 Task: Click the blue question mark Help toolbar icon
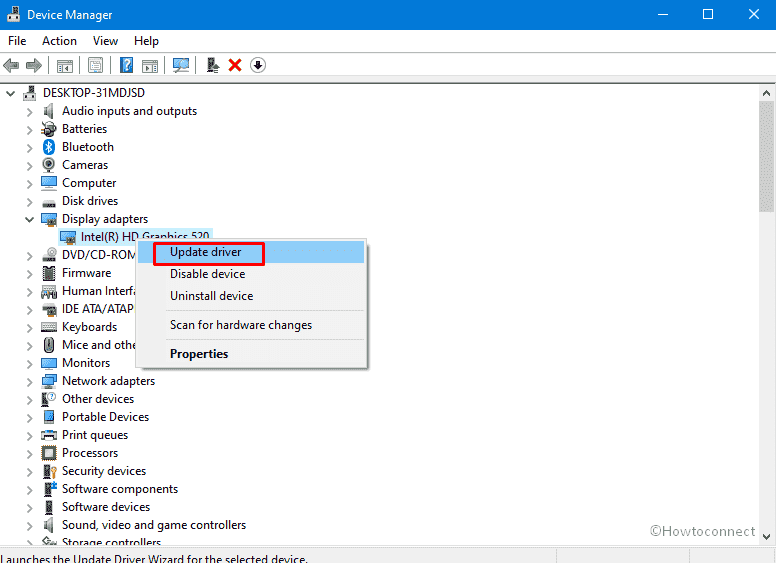[x=127, y=65]
